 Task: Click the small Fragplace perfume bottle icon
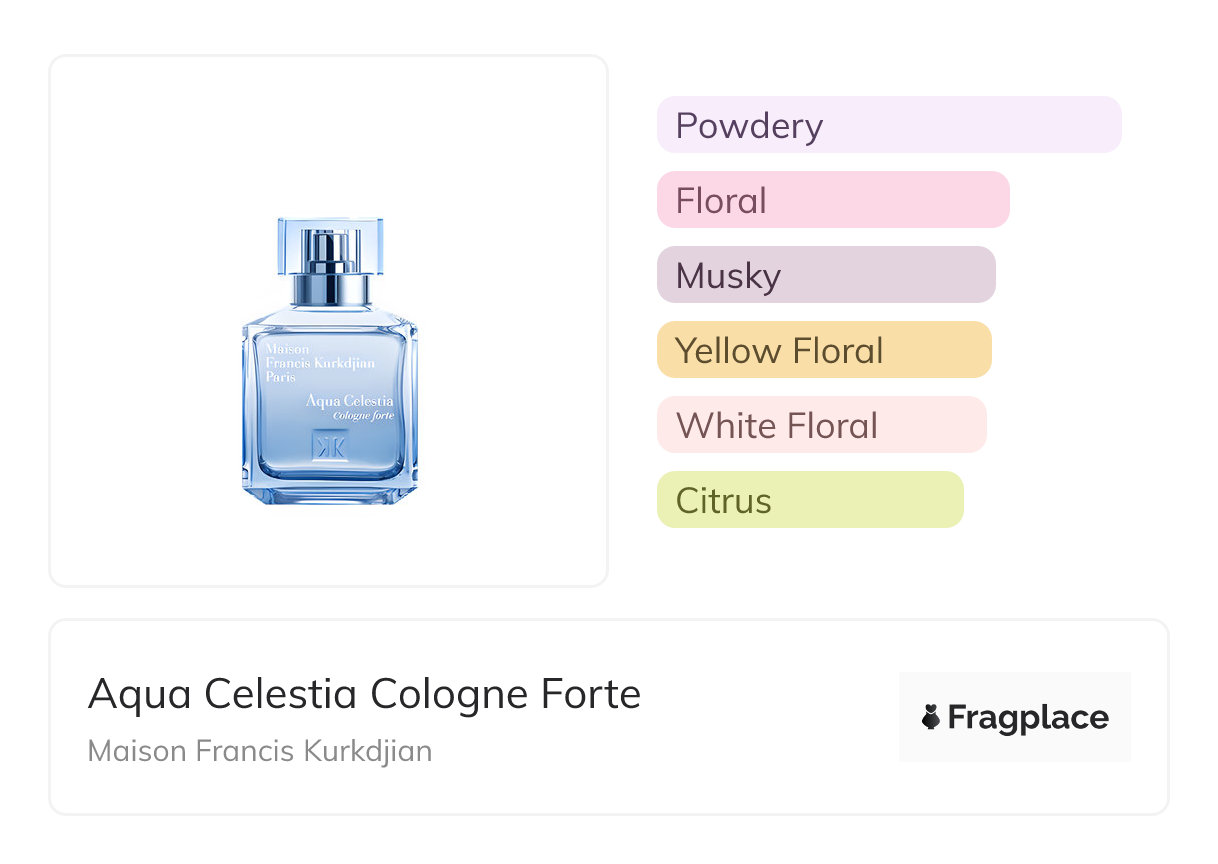point(930,717)
